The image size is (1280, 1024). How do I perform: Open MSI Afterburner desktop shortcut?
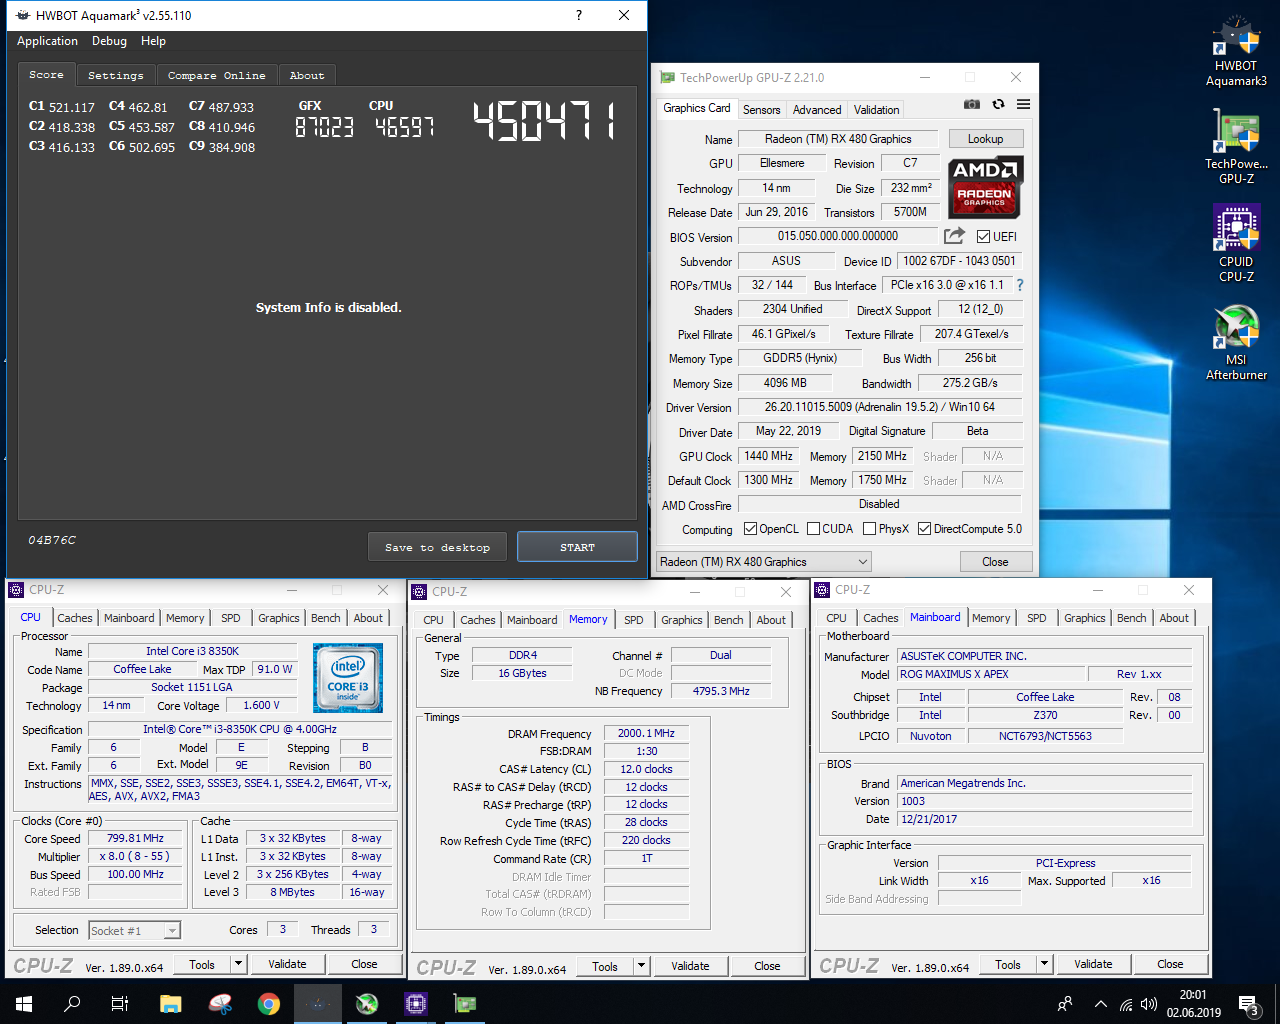click(1236, 342)
